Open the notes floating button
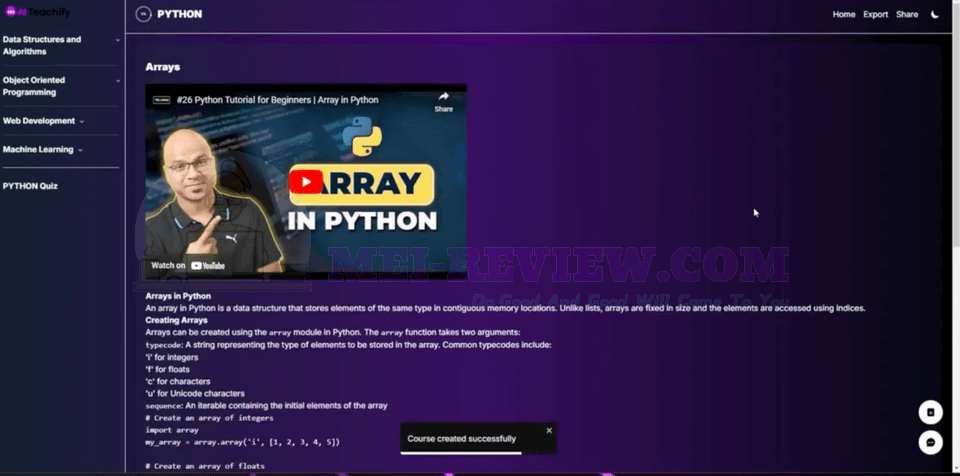The width and height of the screenshot is (960, 476). click(x=930, y=412)
